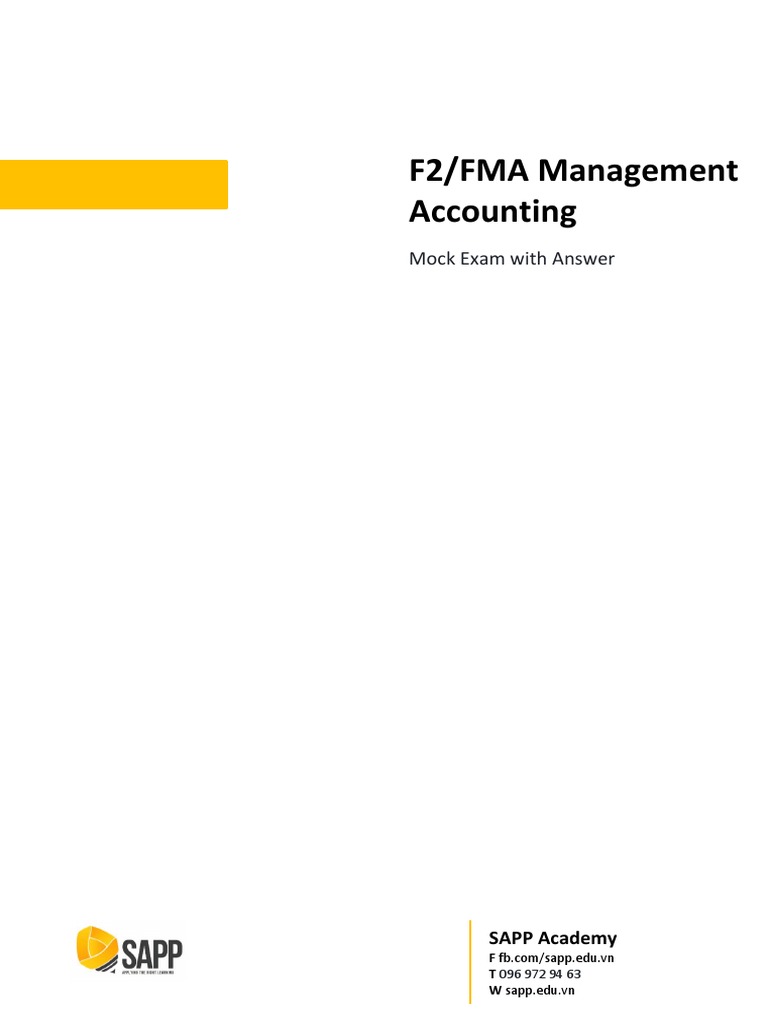768x1024 pixels.
Task: Click the phone number 096 972 94 63
Action: (x=540, y=974)
